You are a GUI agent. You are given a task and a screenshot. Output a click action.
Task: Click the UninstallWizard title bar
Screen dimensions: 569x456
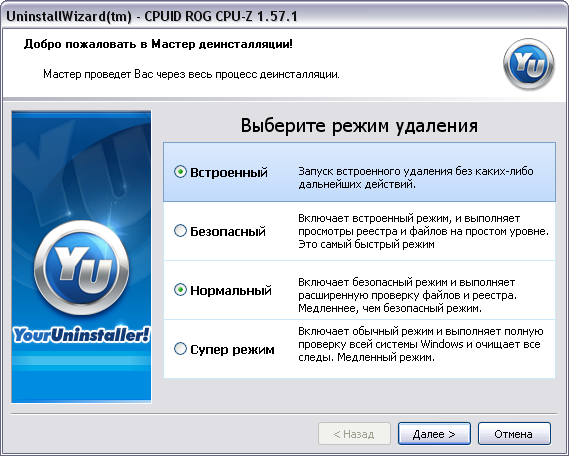point(284,16)
